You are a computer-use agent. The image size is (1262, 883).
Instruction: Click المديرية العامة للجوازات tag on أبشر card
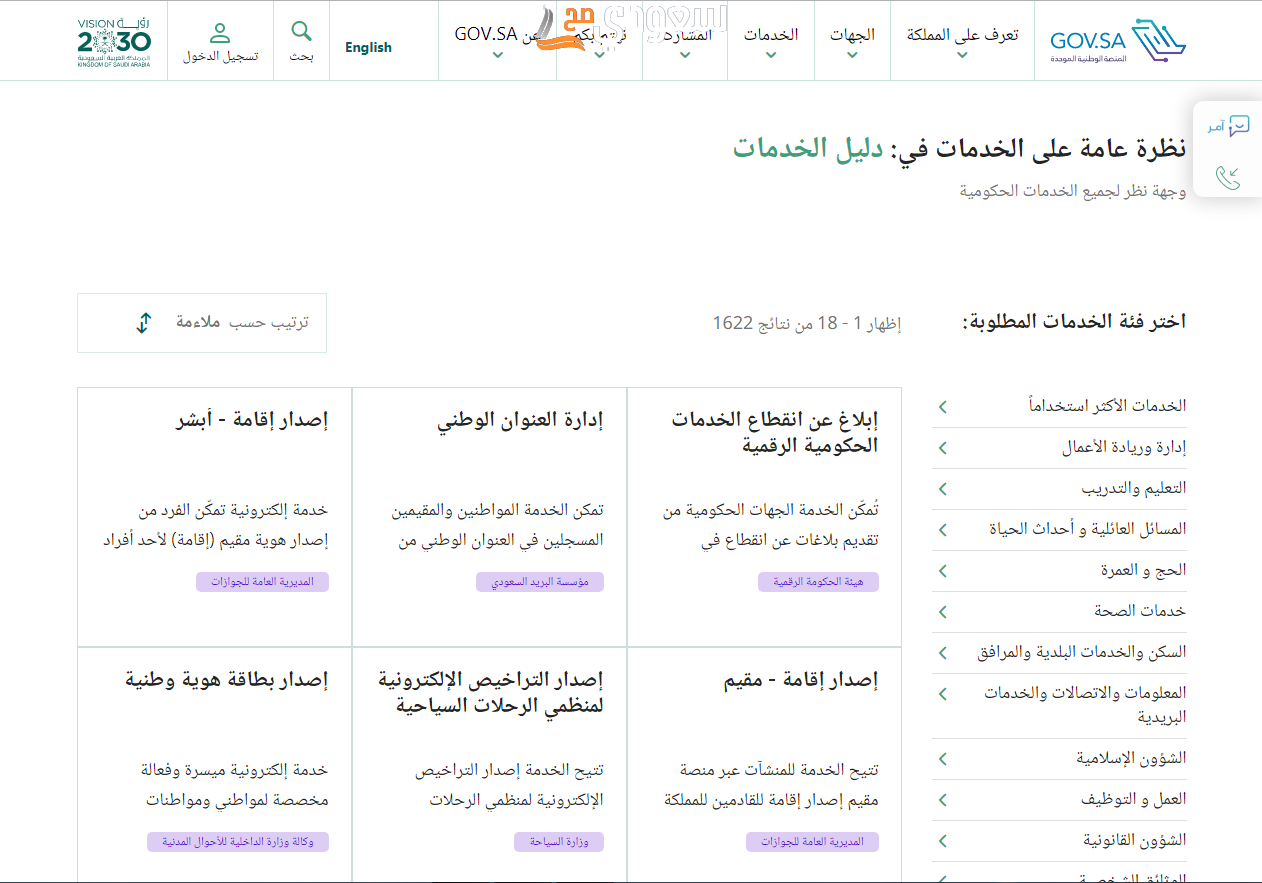coord(263,582)
